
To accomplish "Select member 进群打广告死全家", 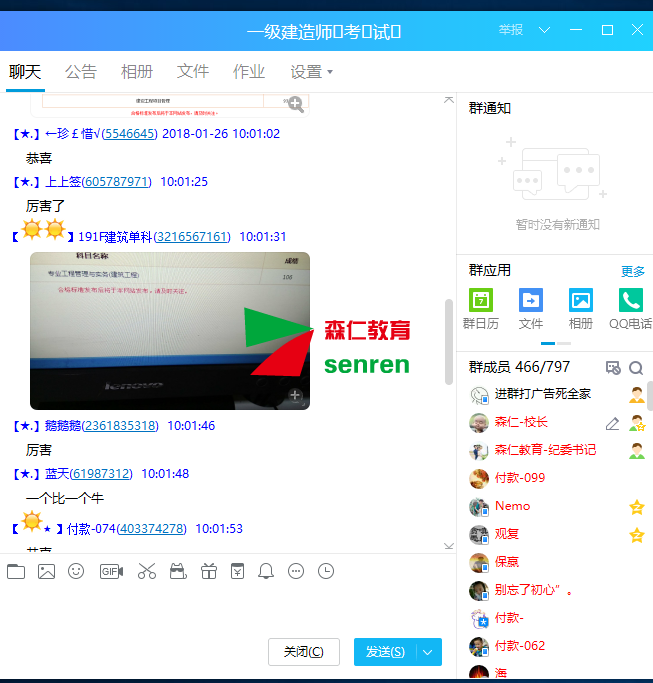I will click(x=542, y=394).
